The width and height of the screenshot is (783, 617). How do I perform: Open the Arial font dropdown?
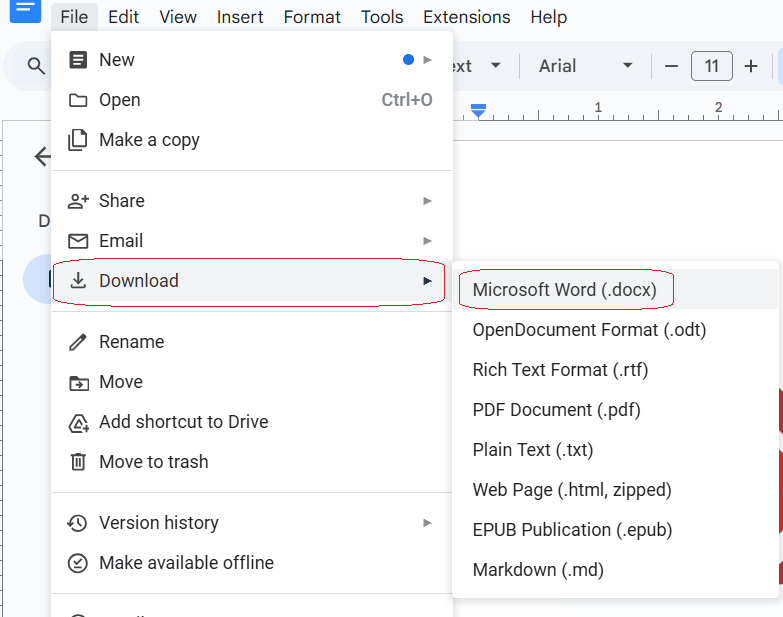pos(585,66)
